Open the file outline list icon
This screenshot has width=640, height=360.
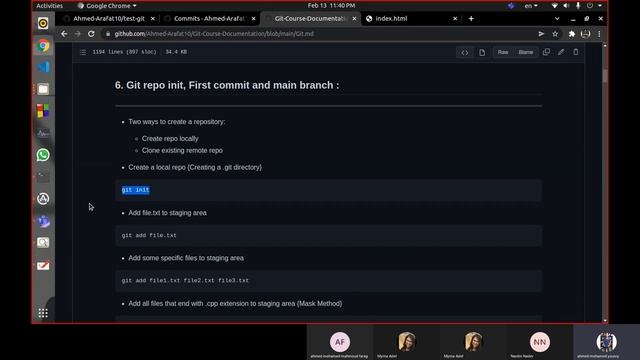tap(83, 52)
